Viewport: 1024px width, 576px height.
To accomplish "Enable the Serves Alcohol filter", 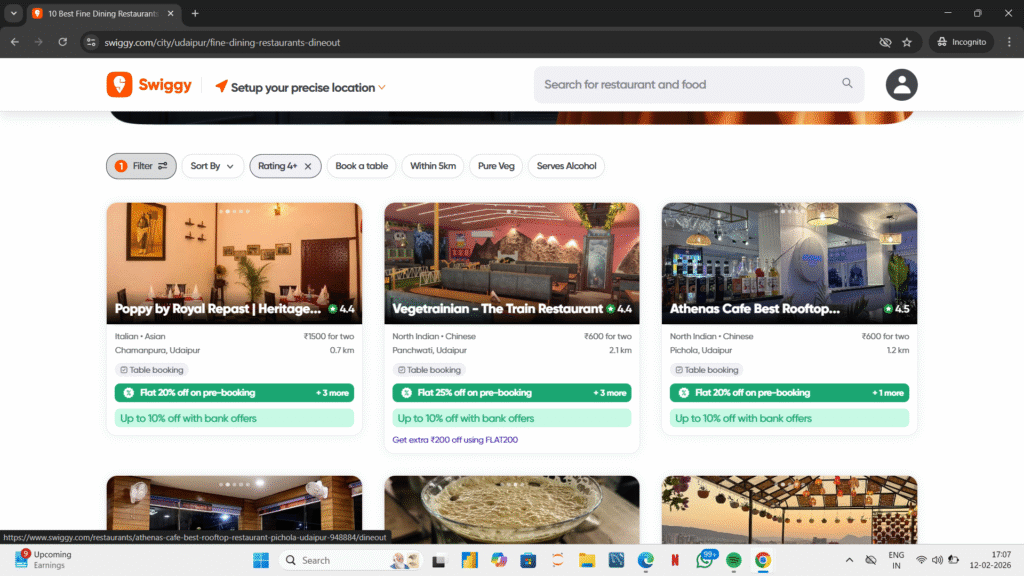I will (566, 166).
